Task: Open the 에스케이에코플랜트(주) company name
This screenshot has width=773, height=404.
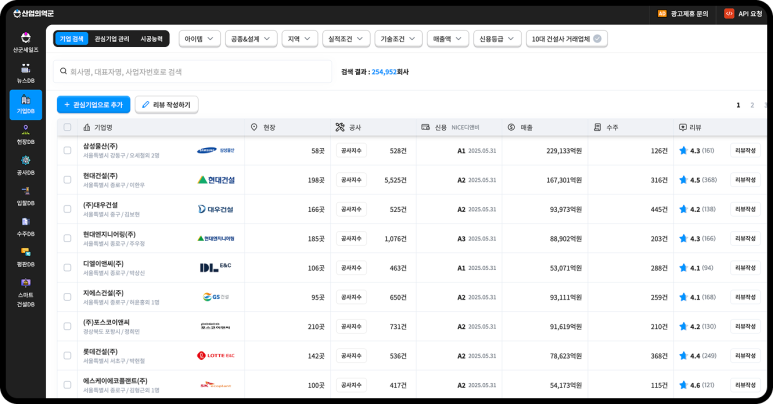Action: pyautogui.click(x=115, y=381)
